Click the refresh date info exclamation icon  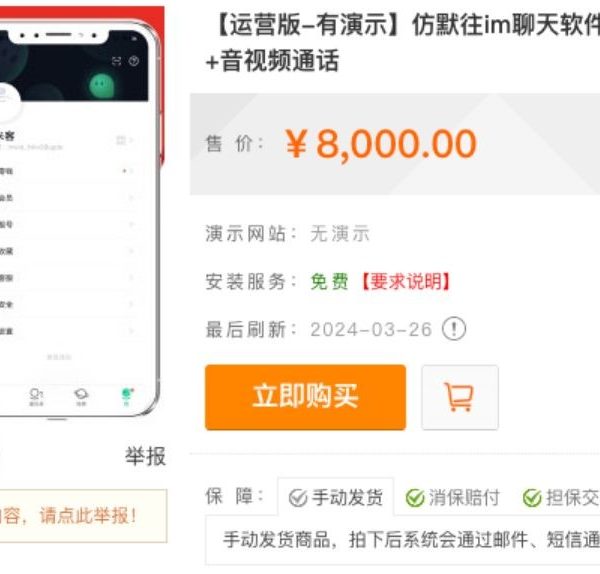pyautogui.click(x=454, y=329)
